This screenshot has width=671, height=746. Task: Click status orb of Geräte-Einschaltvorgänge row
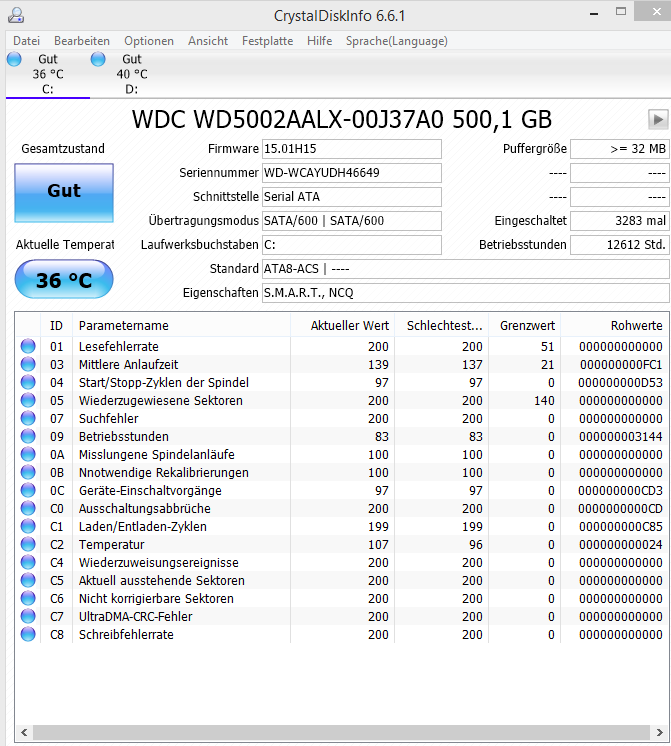tap(28, 490)
